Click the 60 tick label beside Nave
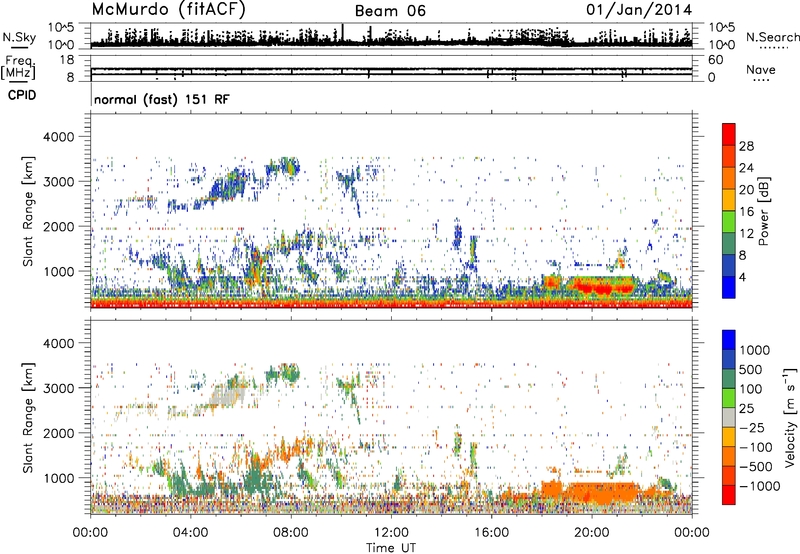The height and width of the screenshot is (554, 800). coord(715,60)
